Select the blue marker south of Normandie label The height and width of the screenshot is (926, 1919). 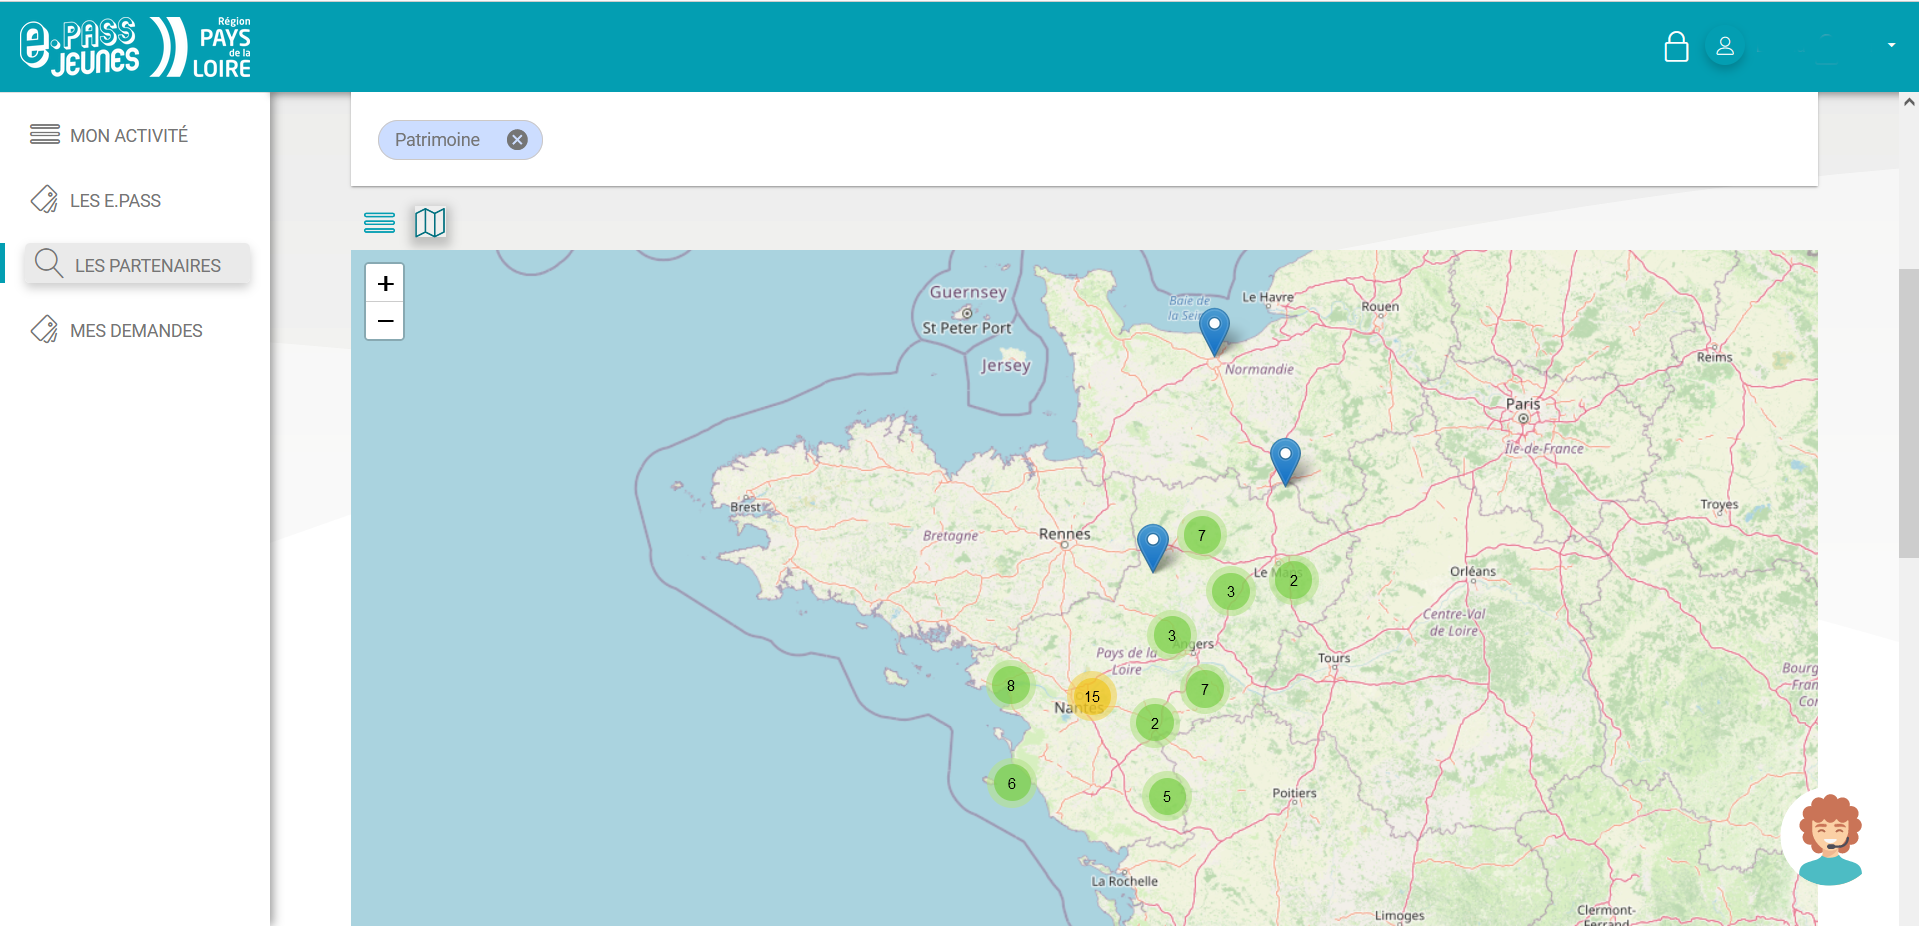[1285, 461]
